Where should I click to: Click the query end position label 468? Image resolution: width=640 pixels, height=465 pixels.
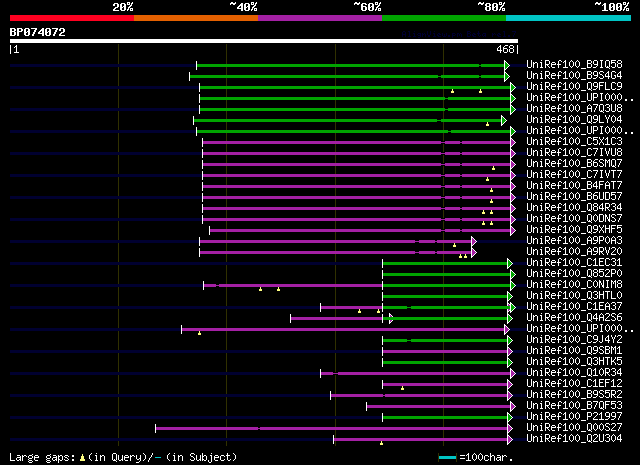[505, 49]
